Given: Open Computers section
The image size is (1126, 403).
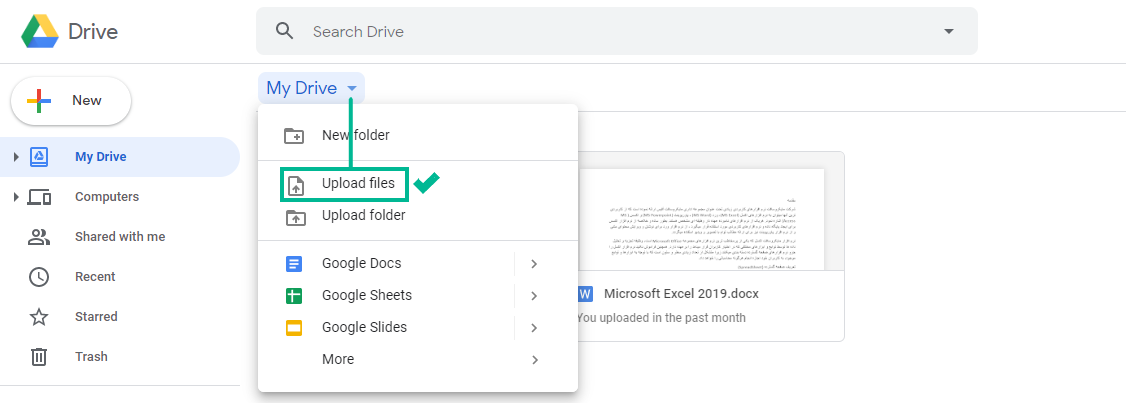Looking at the screenshot, I should (x=107, y=197).
